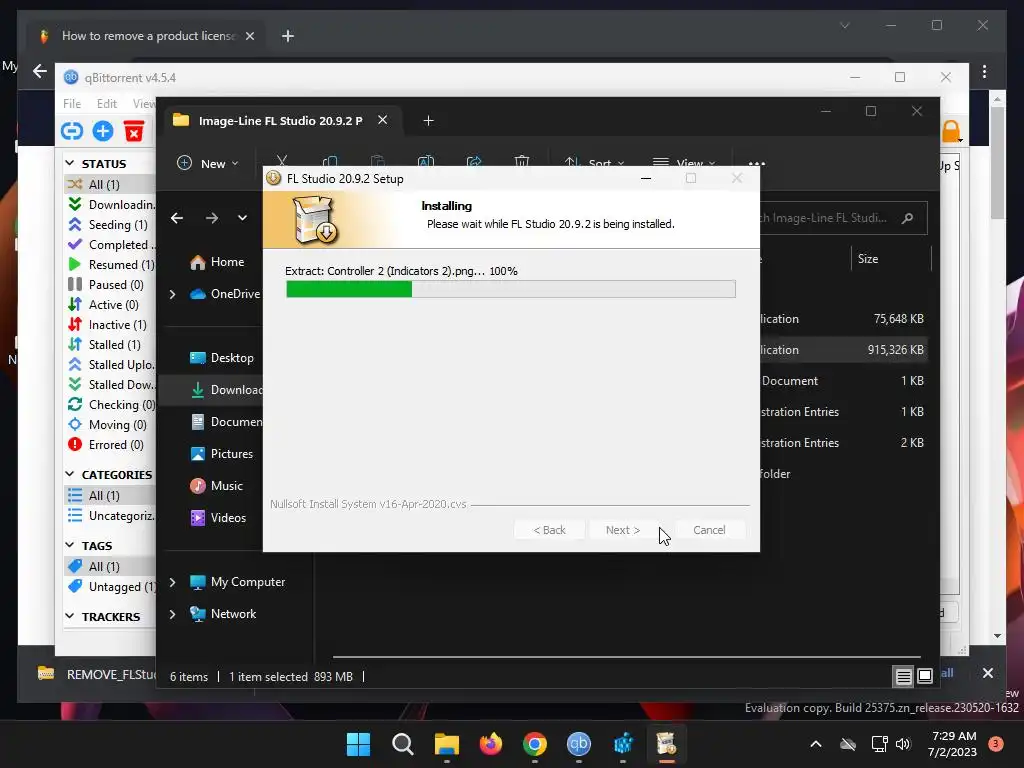
Task: Select the 75,648 KB file row
Action: pos(843,319)
